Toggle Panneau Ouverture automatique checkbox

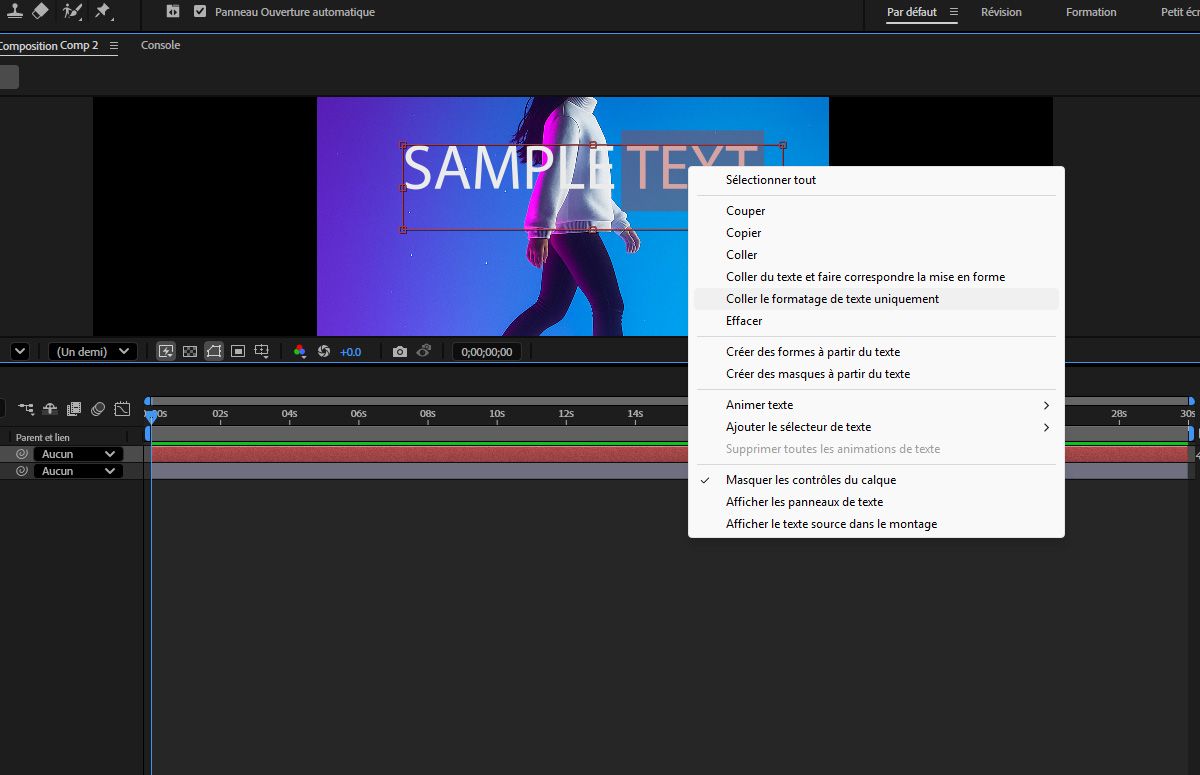coord(200,12)
